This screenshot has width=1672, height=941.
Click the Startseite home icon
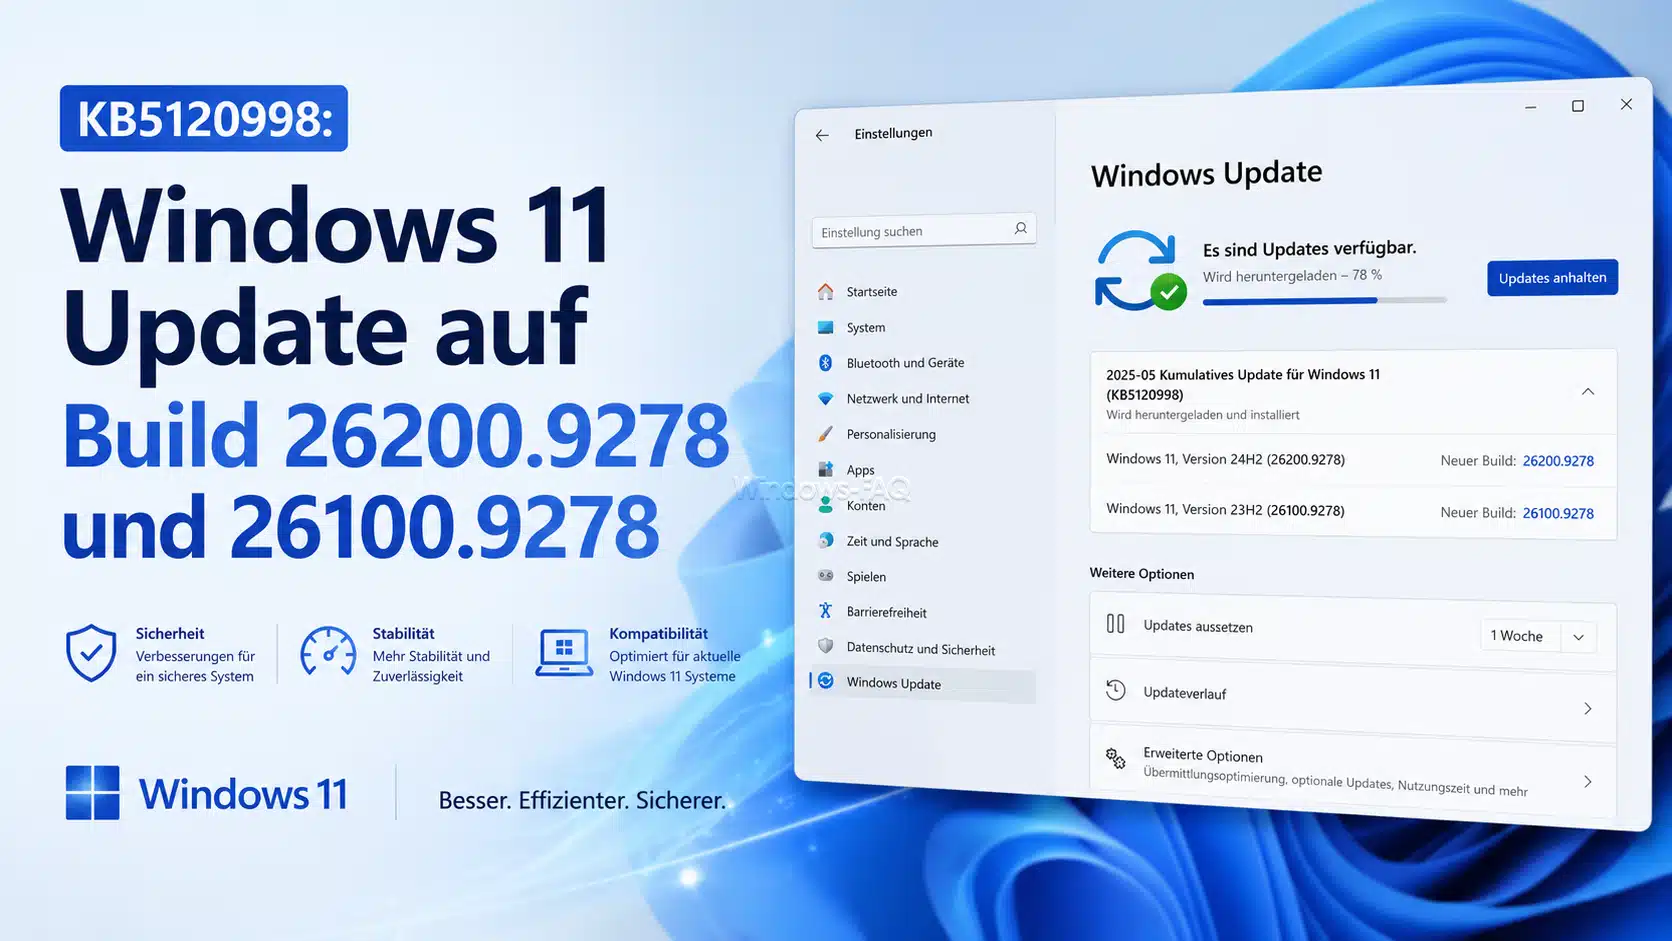point(825,291)
